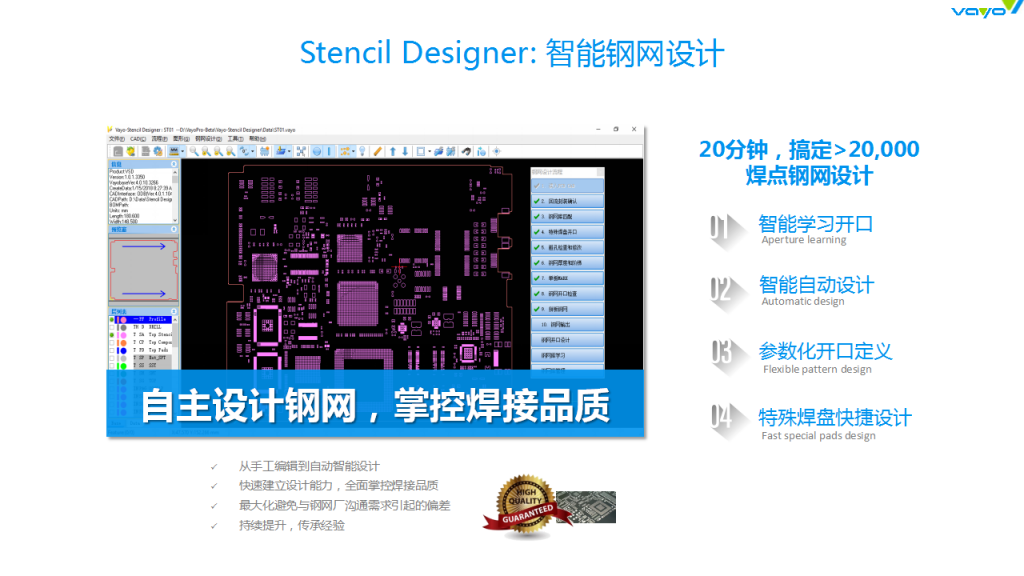Image resolution: width=1024 pixels, height=576 pixels.
Task: Click workflow step 4 button
Action: click(568, 232)
